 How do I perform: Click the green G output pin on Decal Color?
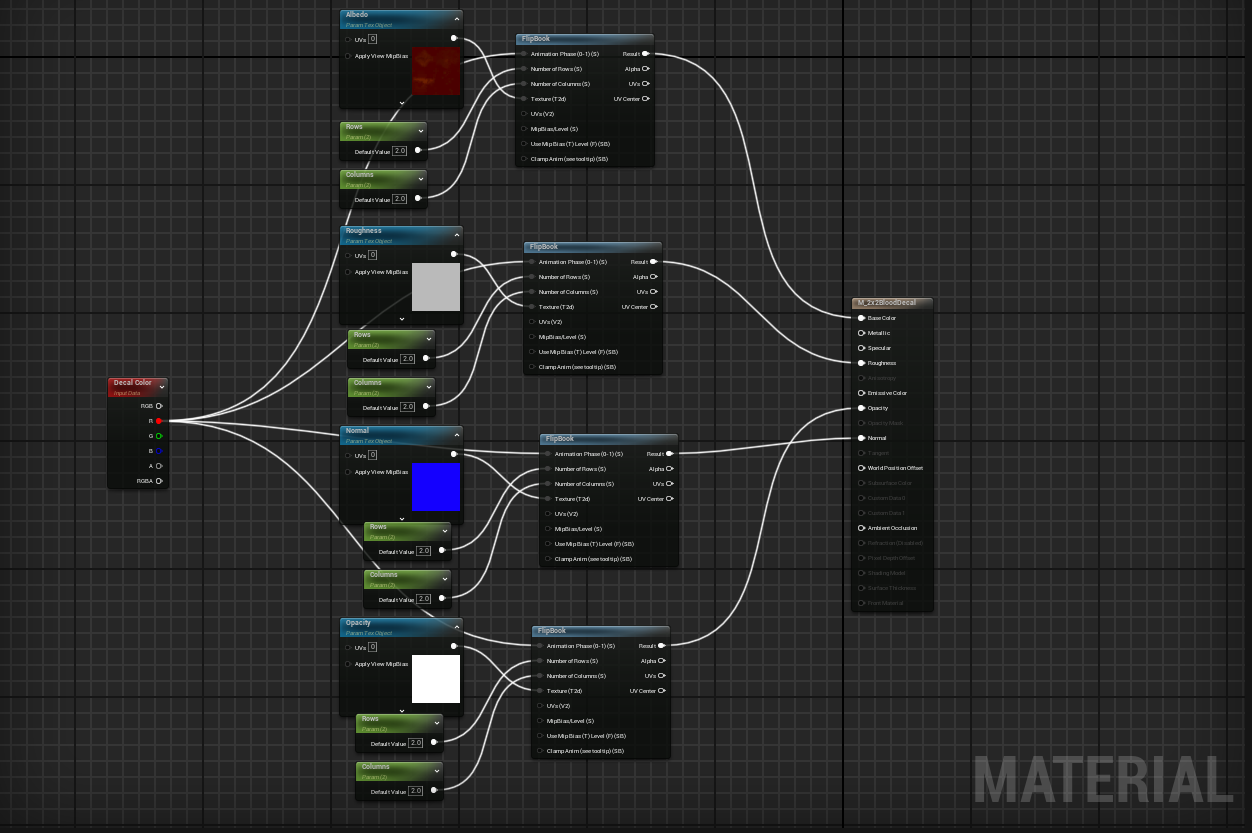(158, 436)
